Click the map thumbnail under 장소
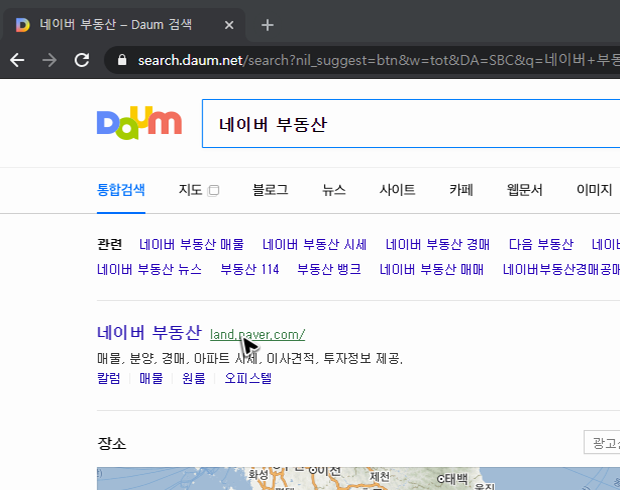620x490 pixels. tap(358, 479)
